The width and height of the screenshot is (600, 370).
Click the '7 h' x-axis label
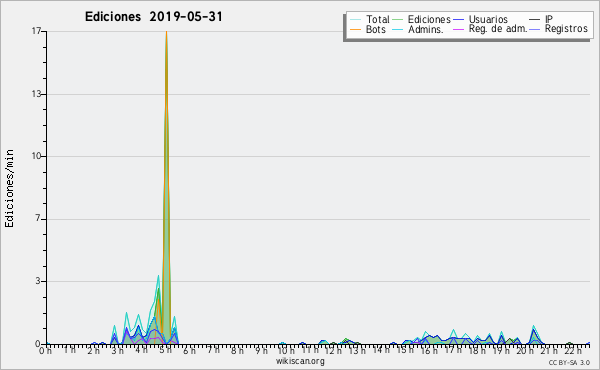(x=213, y=350)
